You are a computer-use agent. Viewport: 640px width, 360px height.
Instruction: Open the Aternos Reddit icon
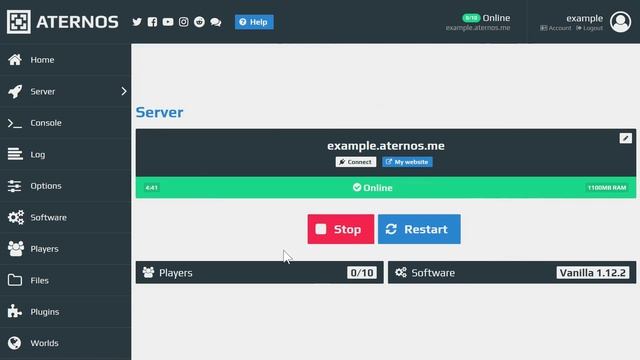point(199,22)
